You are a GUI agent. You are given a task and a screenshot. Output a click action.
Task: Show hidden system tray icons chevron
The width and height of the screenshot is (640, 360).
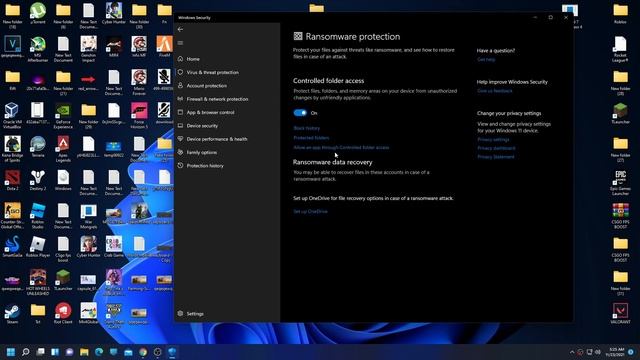(572, 352)
